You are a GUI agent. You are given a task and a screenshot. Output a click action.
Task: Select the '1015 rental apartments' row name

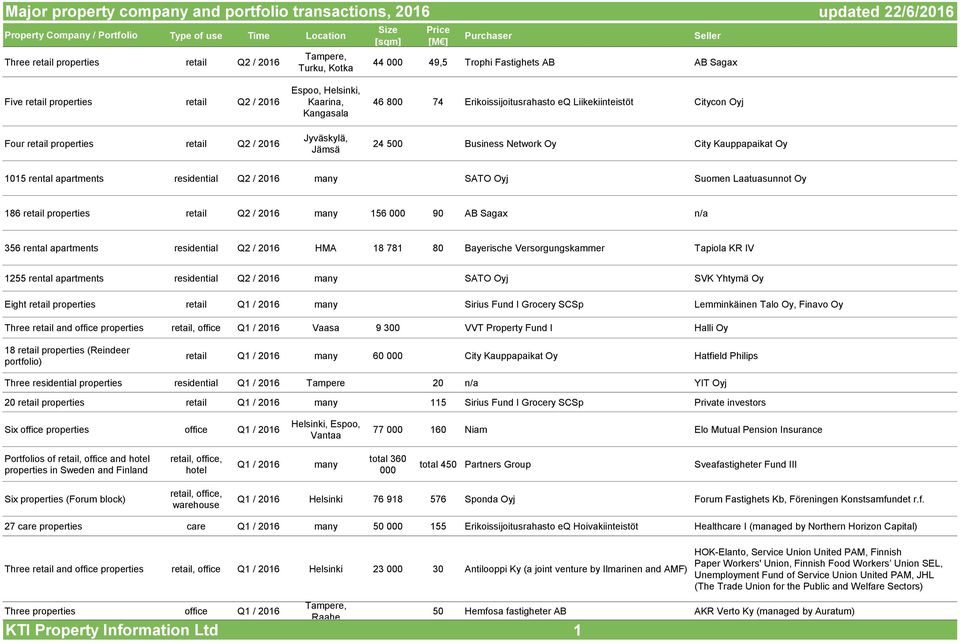pyautogui.click(x=54, y=178)
